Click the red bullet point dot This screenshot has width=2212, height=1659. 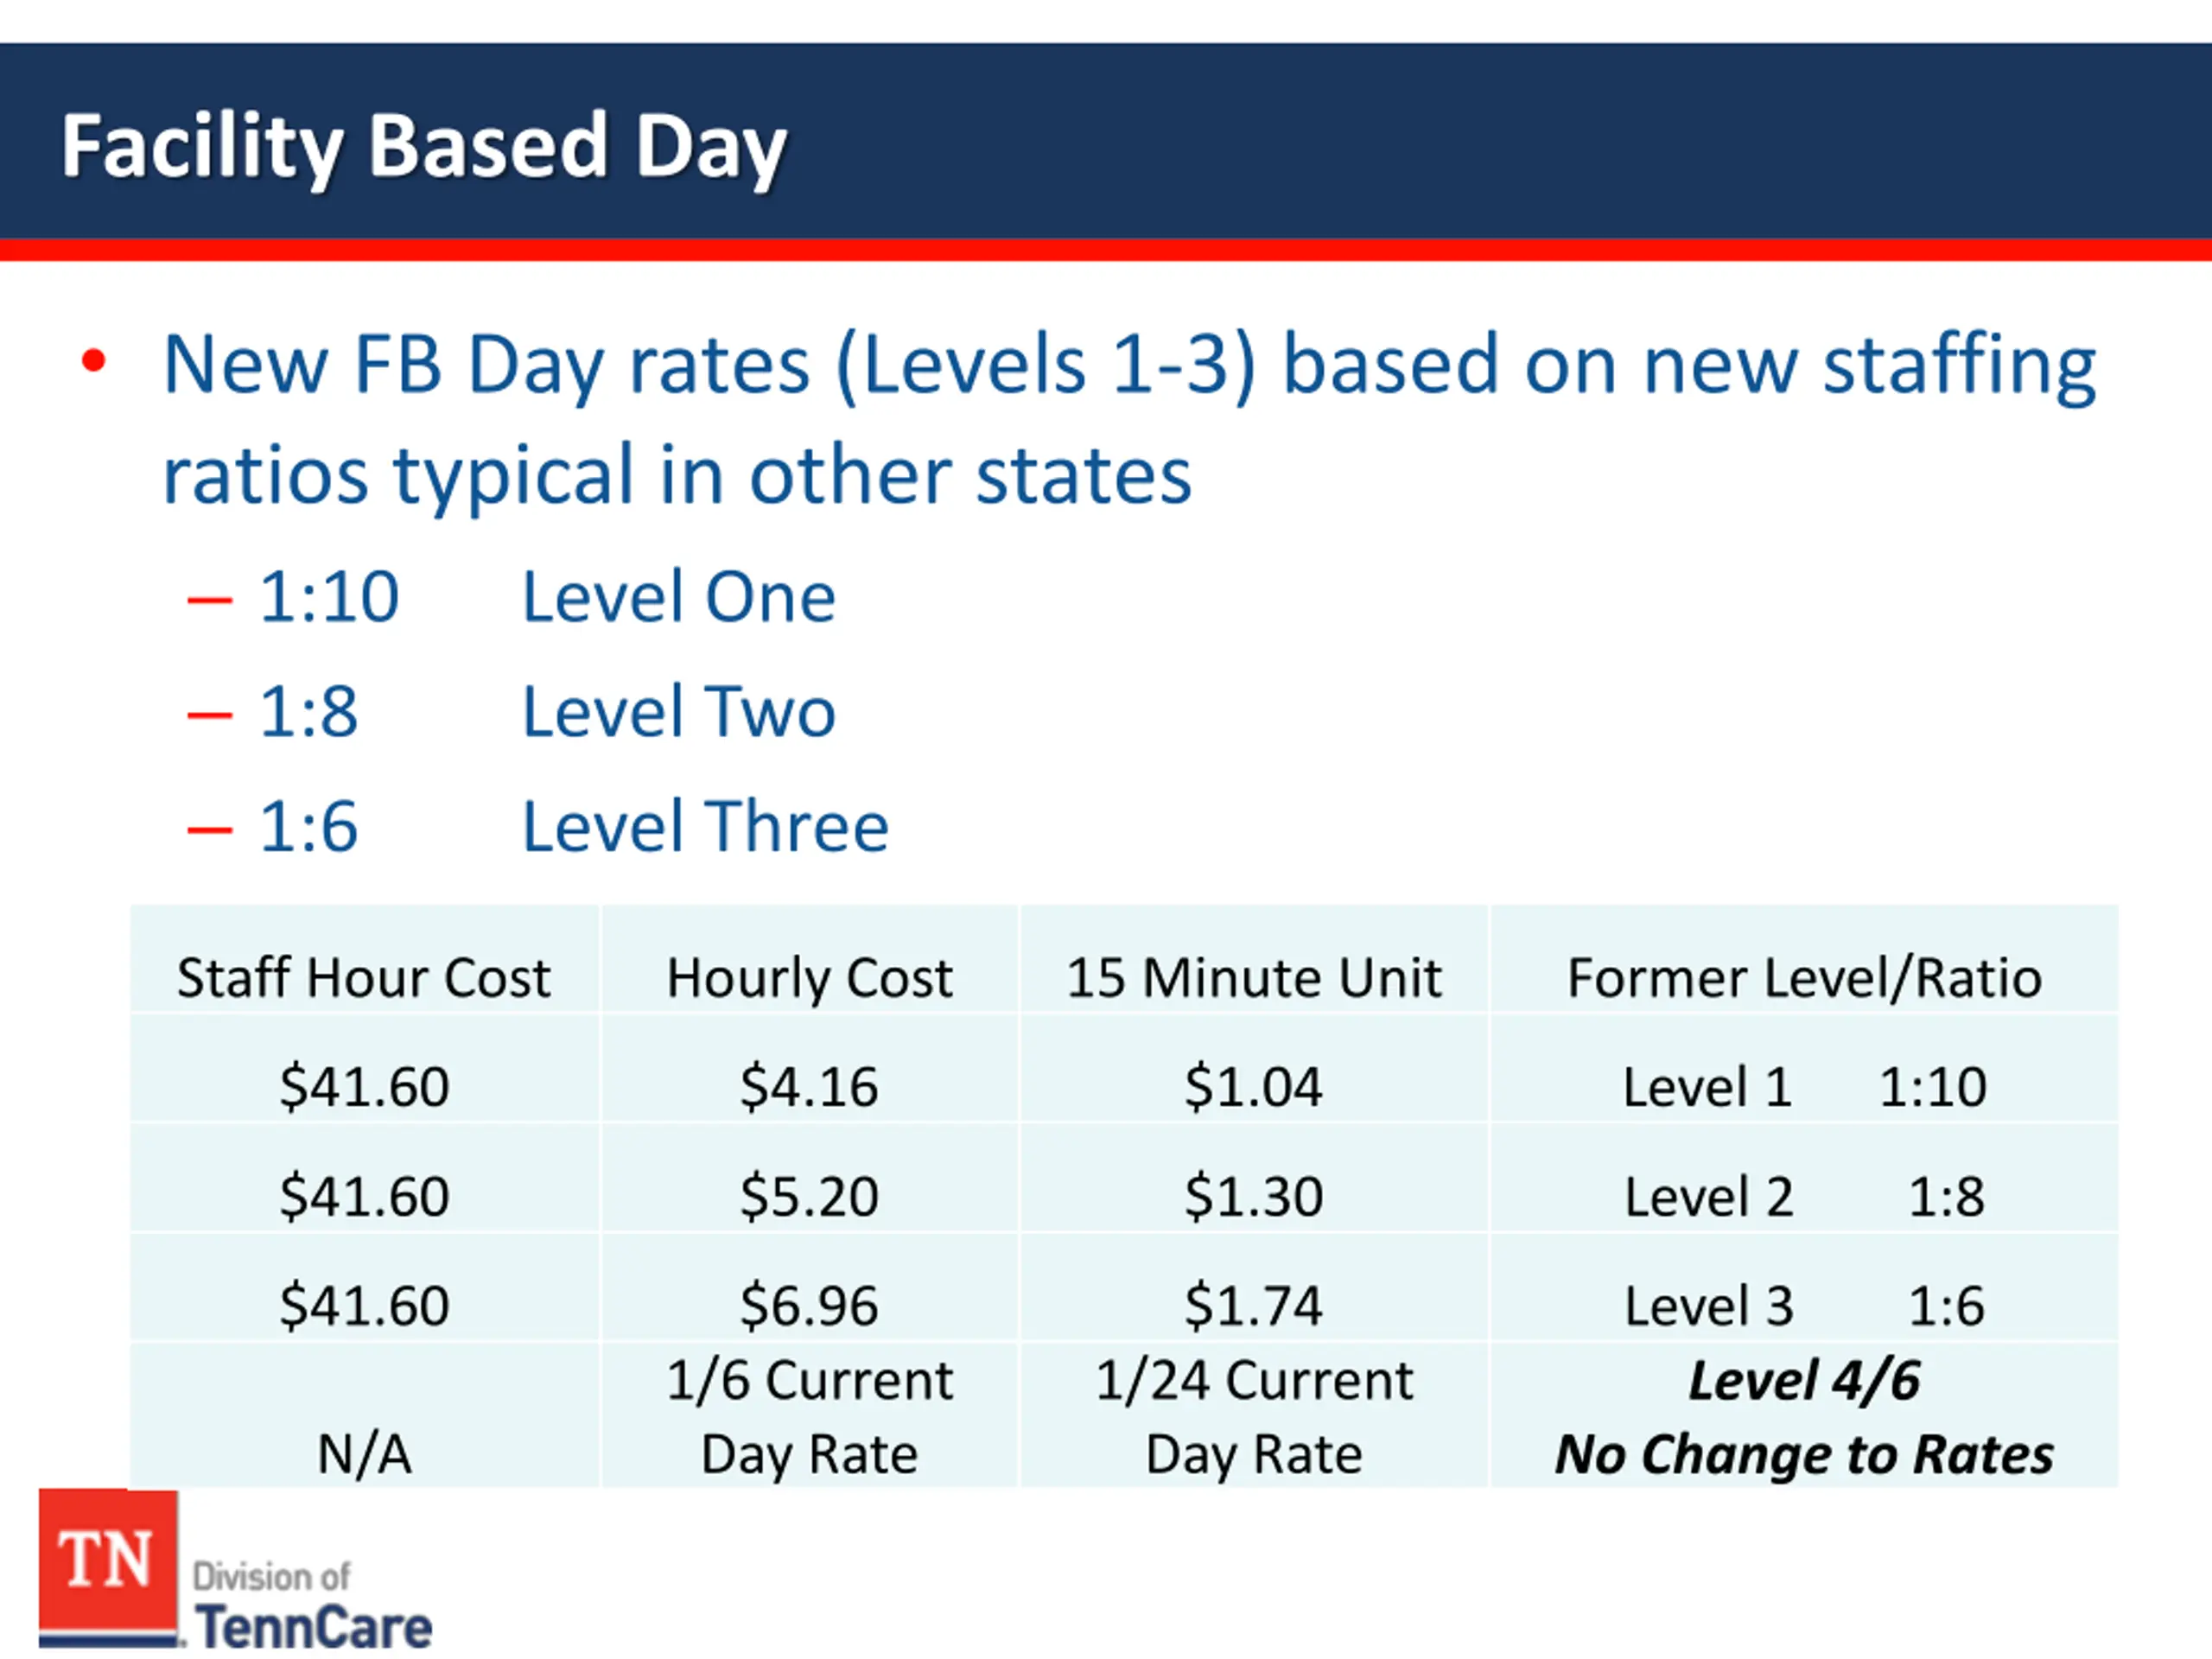[x=94, y=361]
